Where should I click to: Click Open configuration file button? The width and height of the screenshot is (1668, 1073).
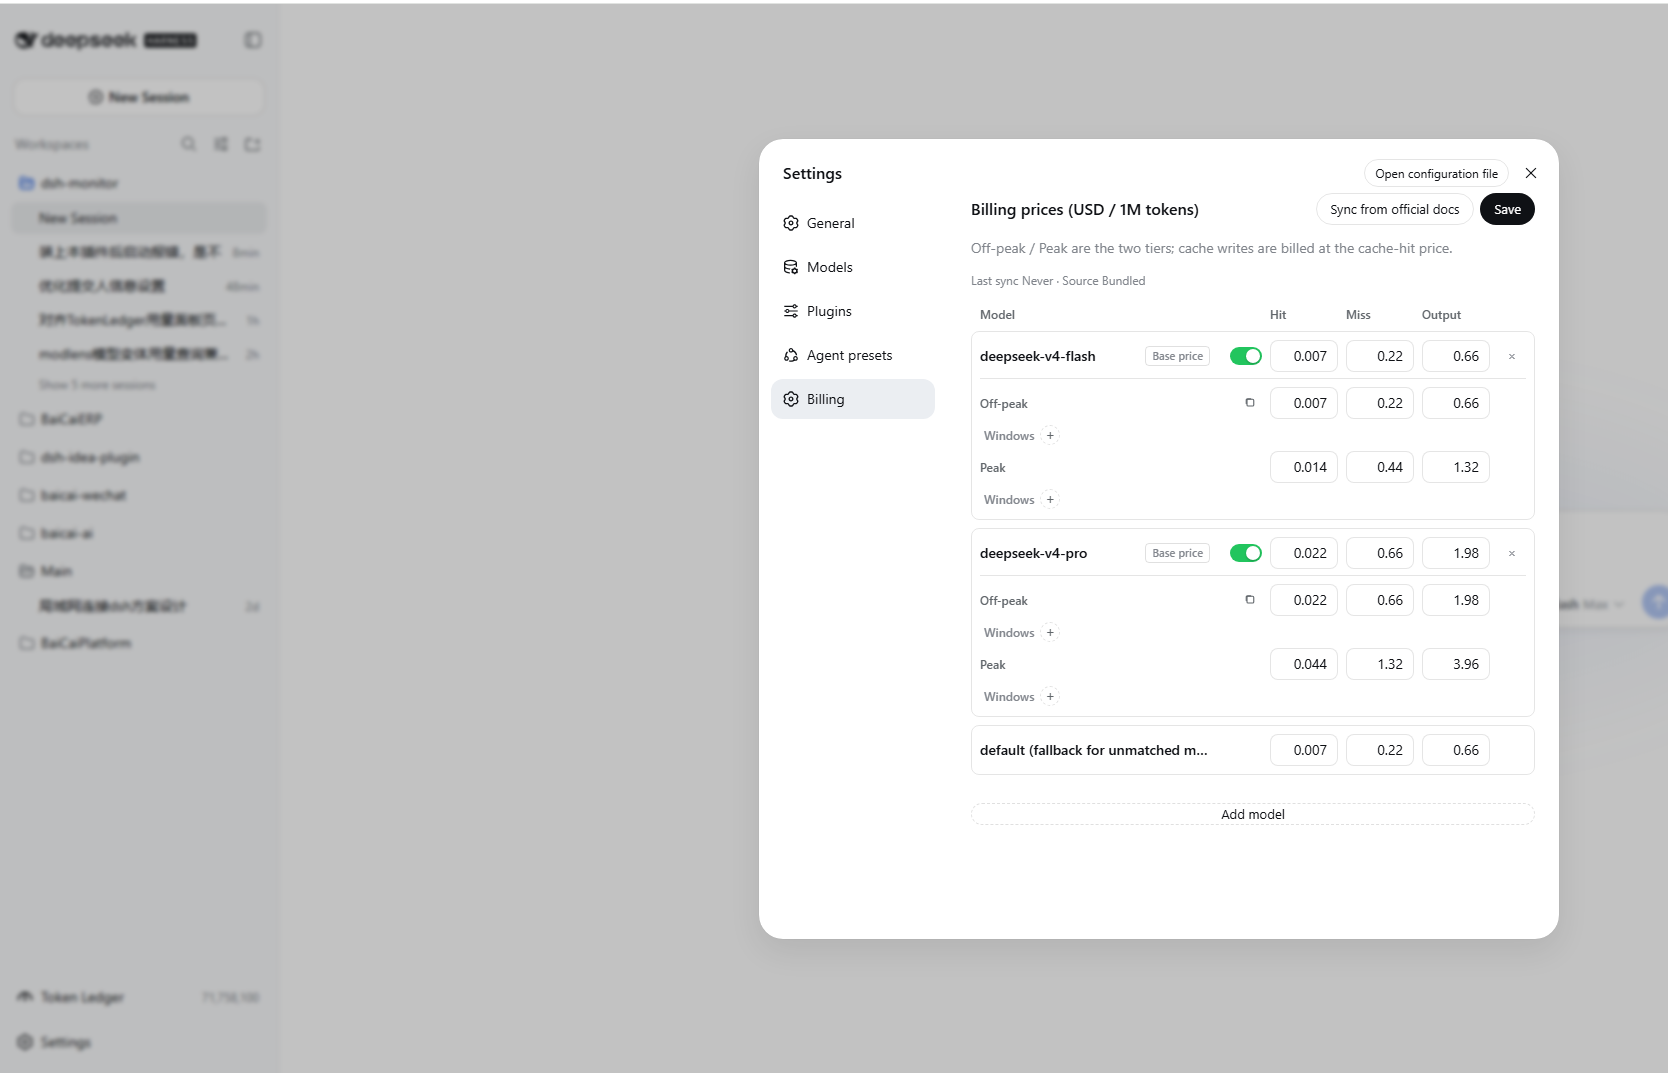[x=1436, y=174]
